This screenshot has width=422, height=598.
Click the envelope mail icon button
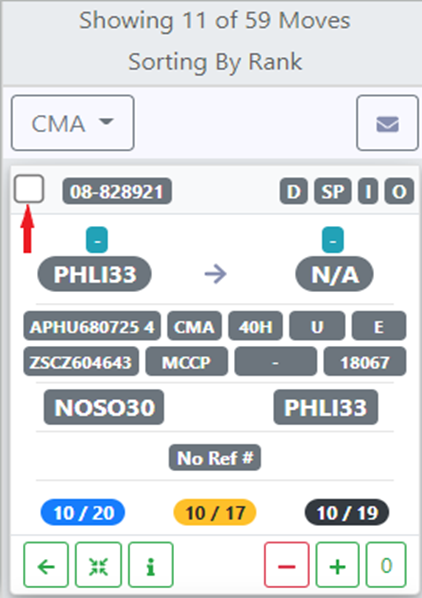387,123
